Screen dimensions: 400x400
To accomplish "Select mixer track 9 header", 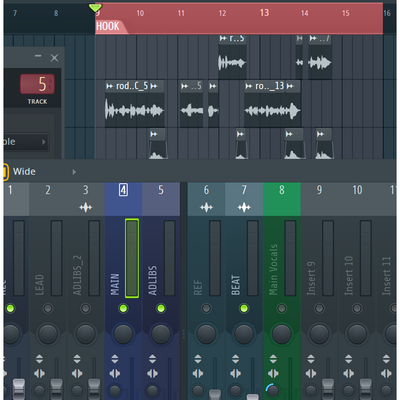I will pyautogui.click(x=319, y=199).
